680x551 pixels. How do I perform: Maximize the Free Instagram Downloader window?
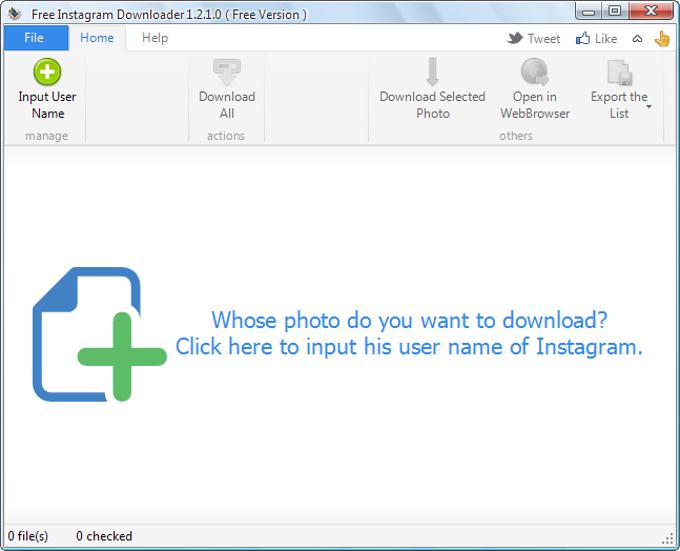point(615,11)
